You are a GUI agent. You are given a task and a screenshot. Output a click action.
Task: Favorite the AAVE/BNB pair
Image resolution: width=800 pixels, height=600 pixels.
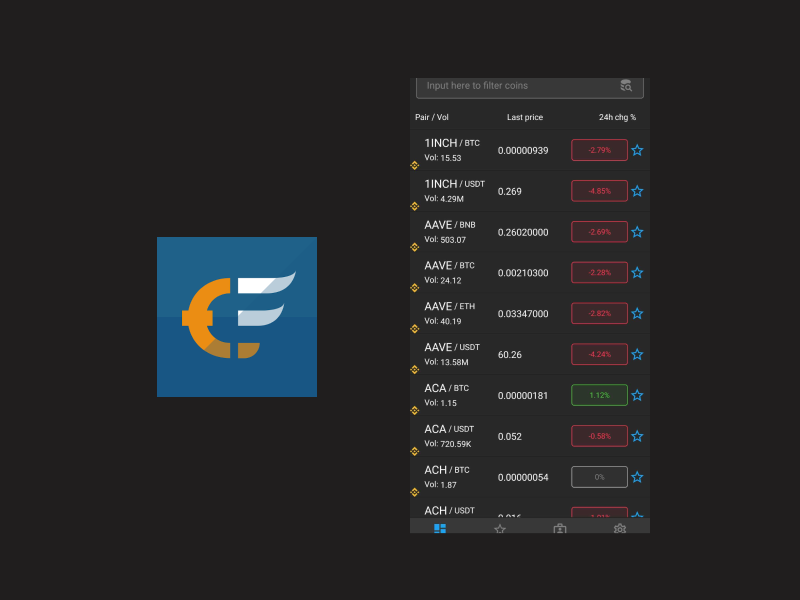(x=637, y=231)
